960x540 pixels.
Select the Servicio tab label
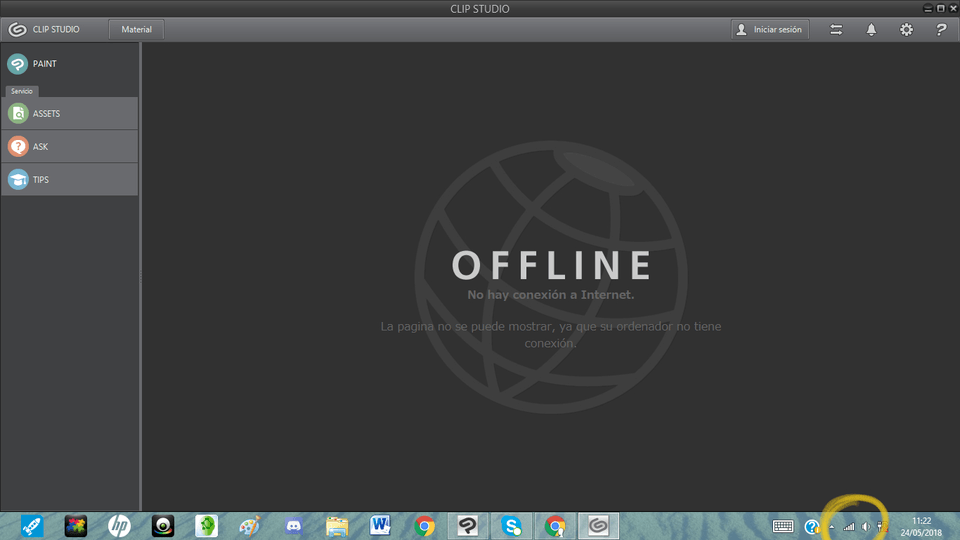tap(21, 91)
